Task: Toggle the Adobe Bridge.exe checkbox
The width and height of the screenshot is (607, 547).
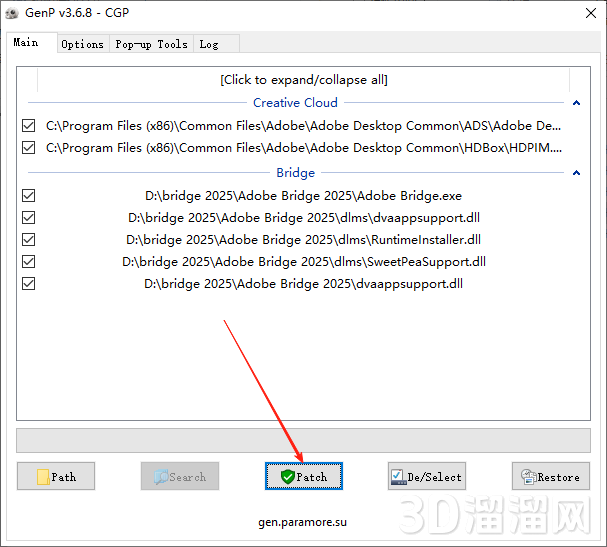Action: click(x=29, y=195)
